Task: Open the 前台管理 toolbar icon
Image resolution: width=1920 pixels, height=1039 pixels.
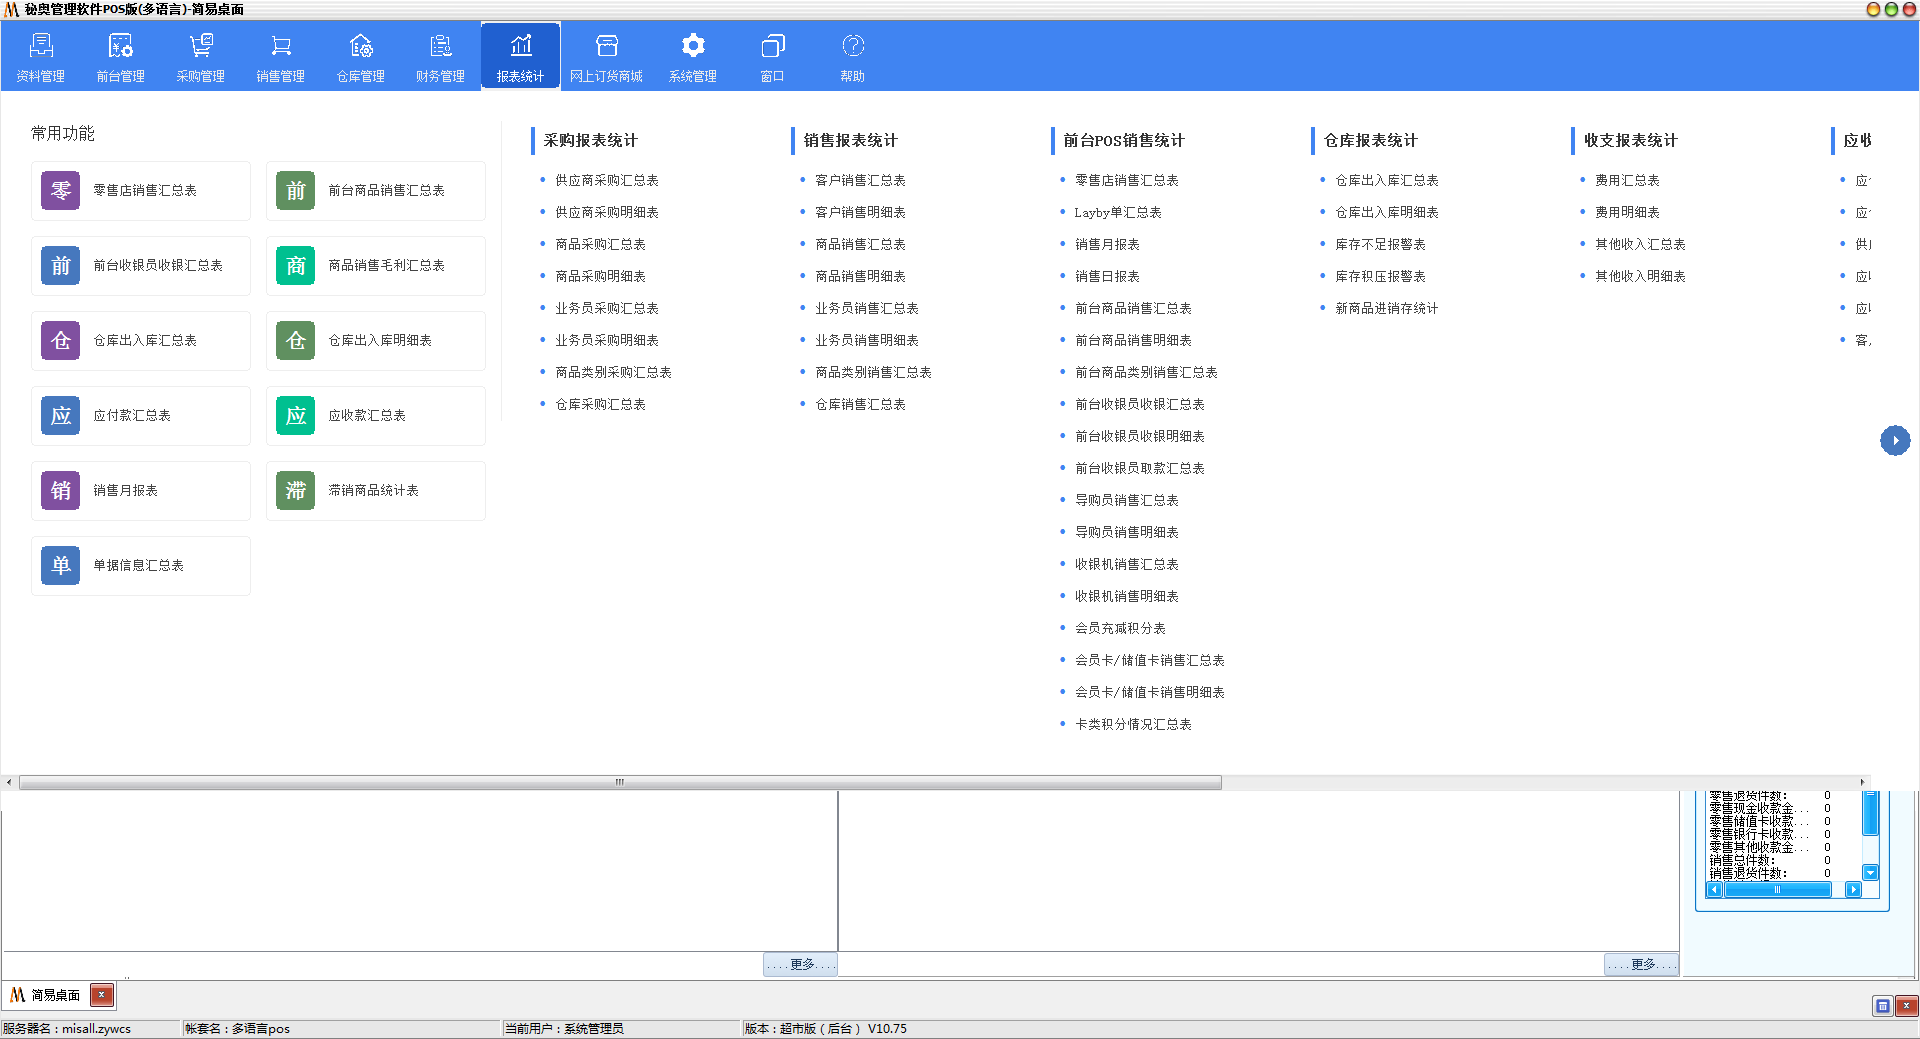Action: [121, 56]
